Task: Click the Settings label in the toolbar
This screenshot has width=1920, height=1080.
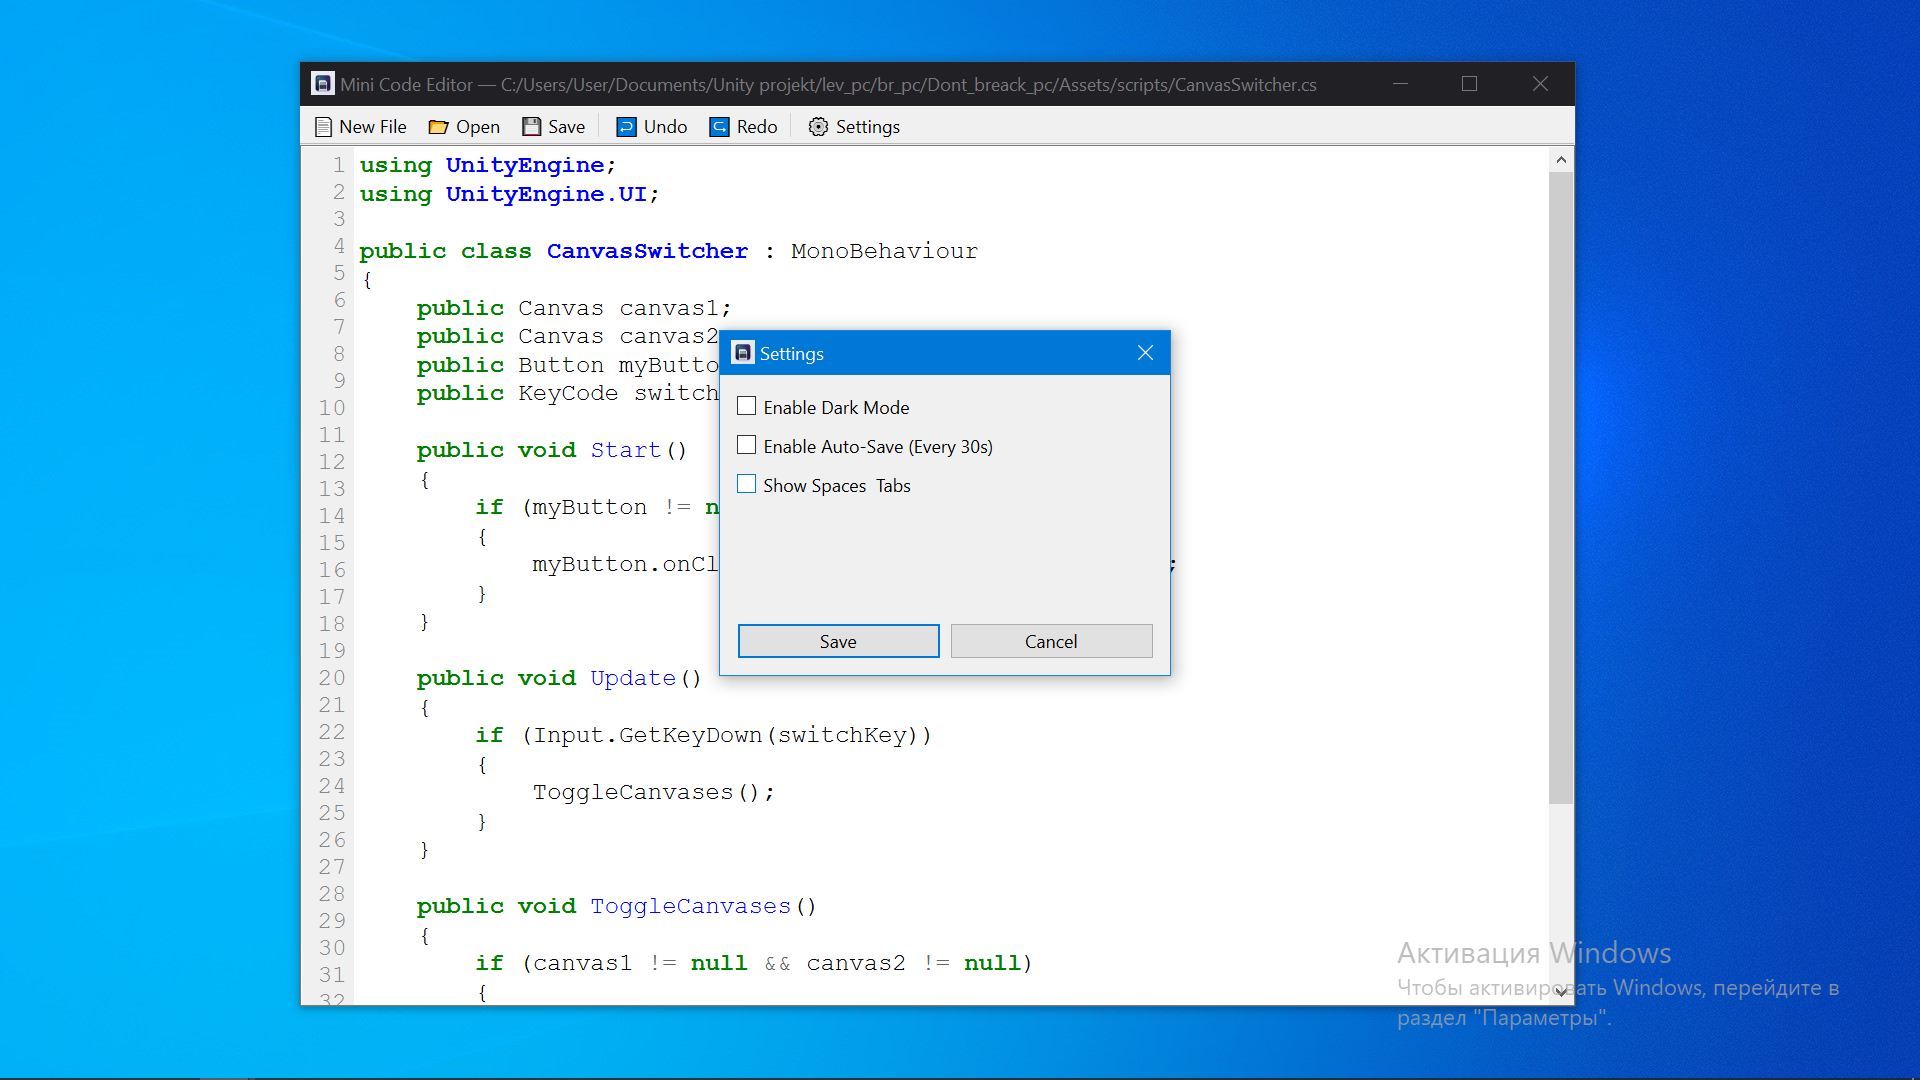Action: [867, 127]
